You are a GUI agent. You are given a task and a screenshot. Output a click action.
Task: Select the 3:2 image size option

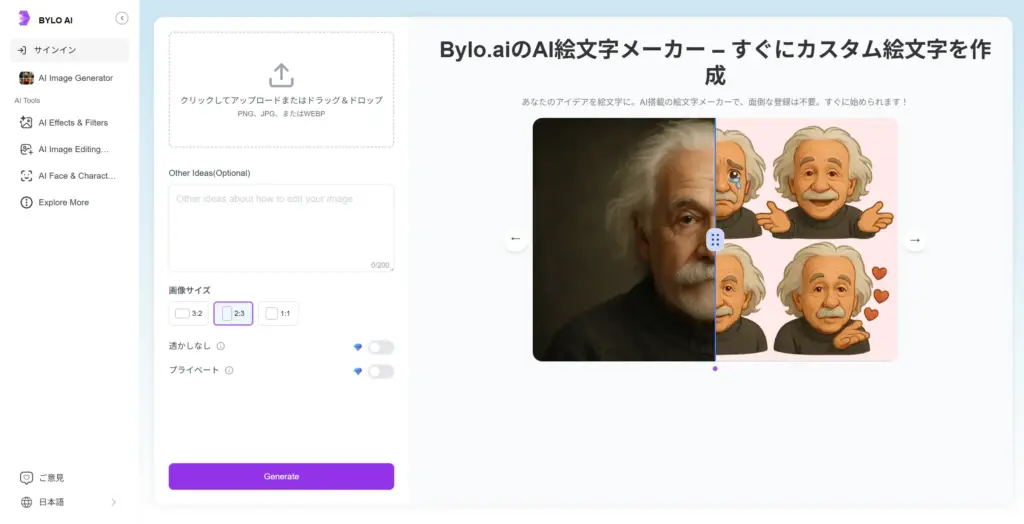[189, 314]
